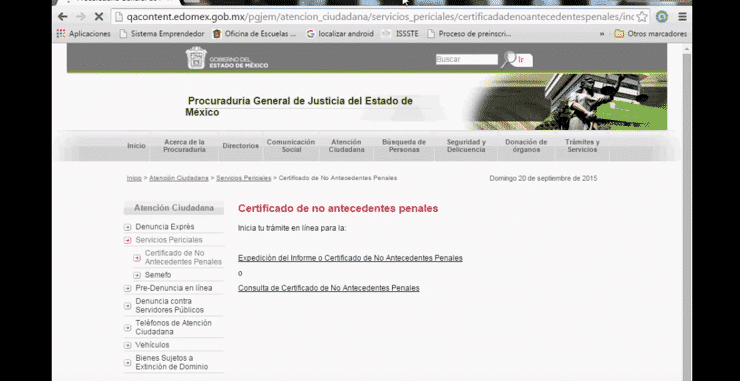Screen dimensions: 740x381
Task: Select Denuncia Exprés in the sidebar
Action: pos(165,227)
